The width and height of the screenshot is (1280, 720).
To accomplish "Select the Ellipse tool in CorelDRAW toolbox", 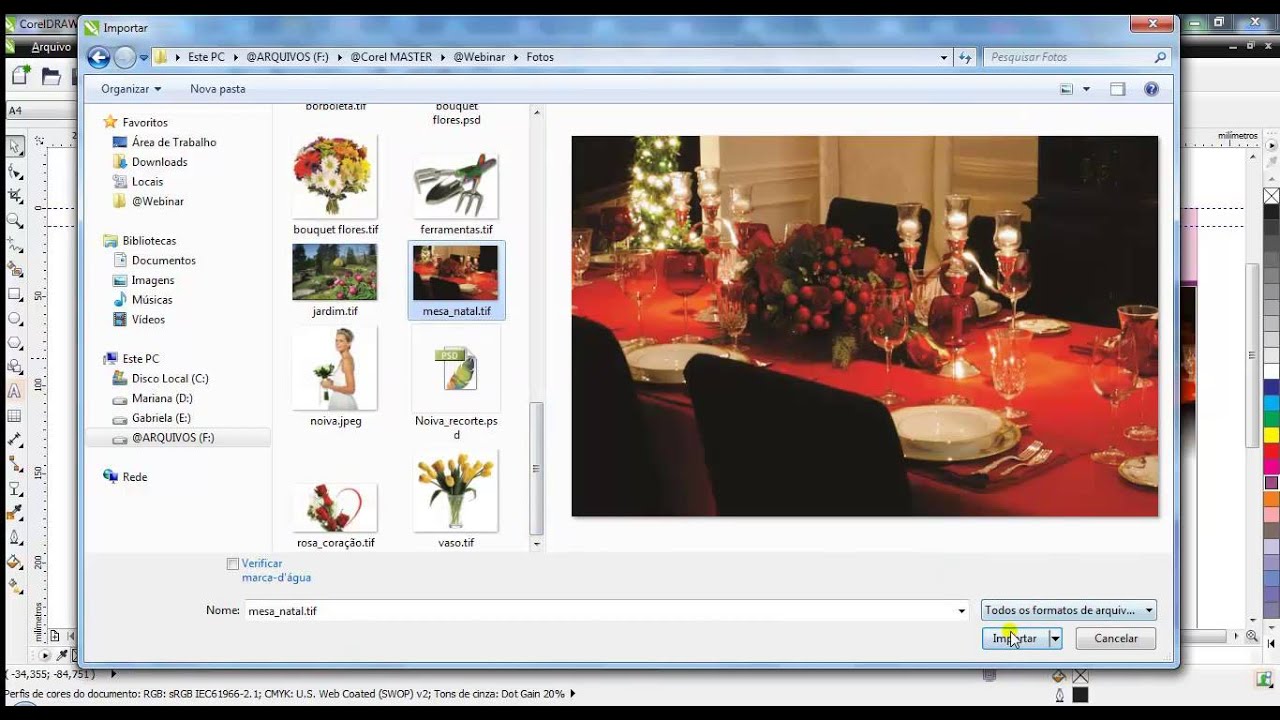I will point(15,318).
